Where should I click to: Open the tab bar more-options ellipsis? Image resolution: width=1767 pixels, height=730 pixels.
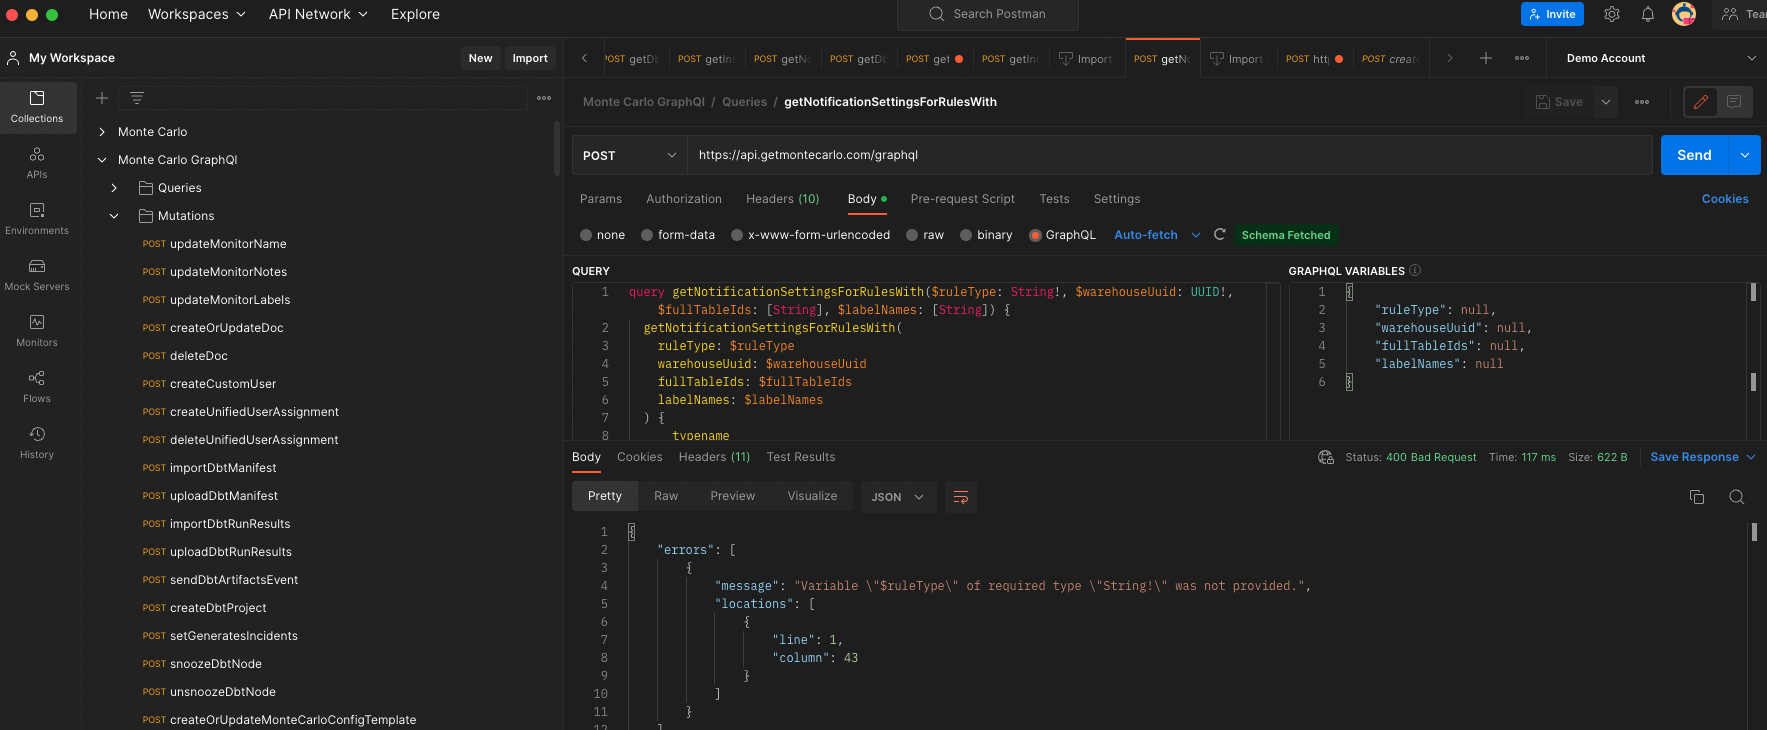1522,58
